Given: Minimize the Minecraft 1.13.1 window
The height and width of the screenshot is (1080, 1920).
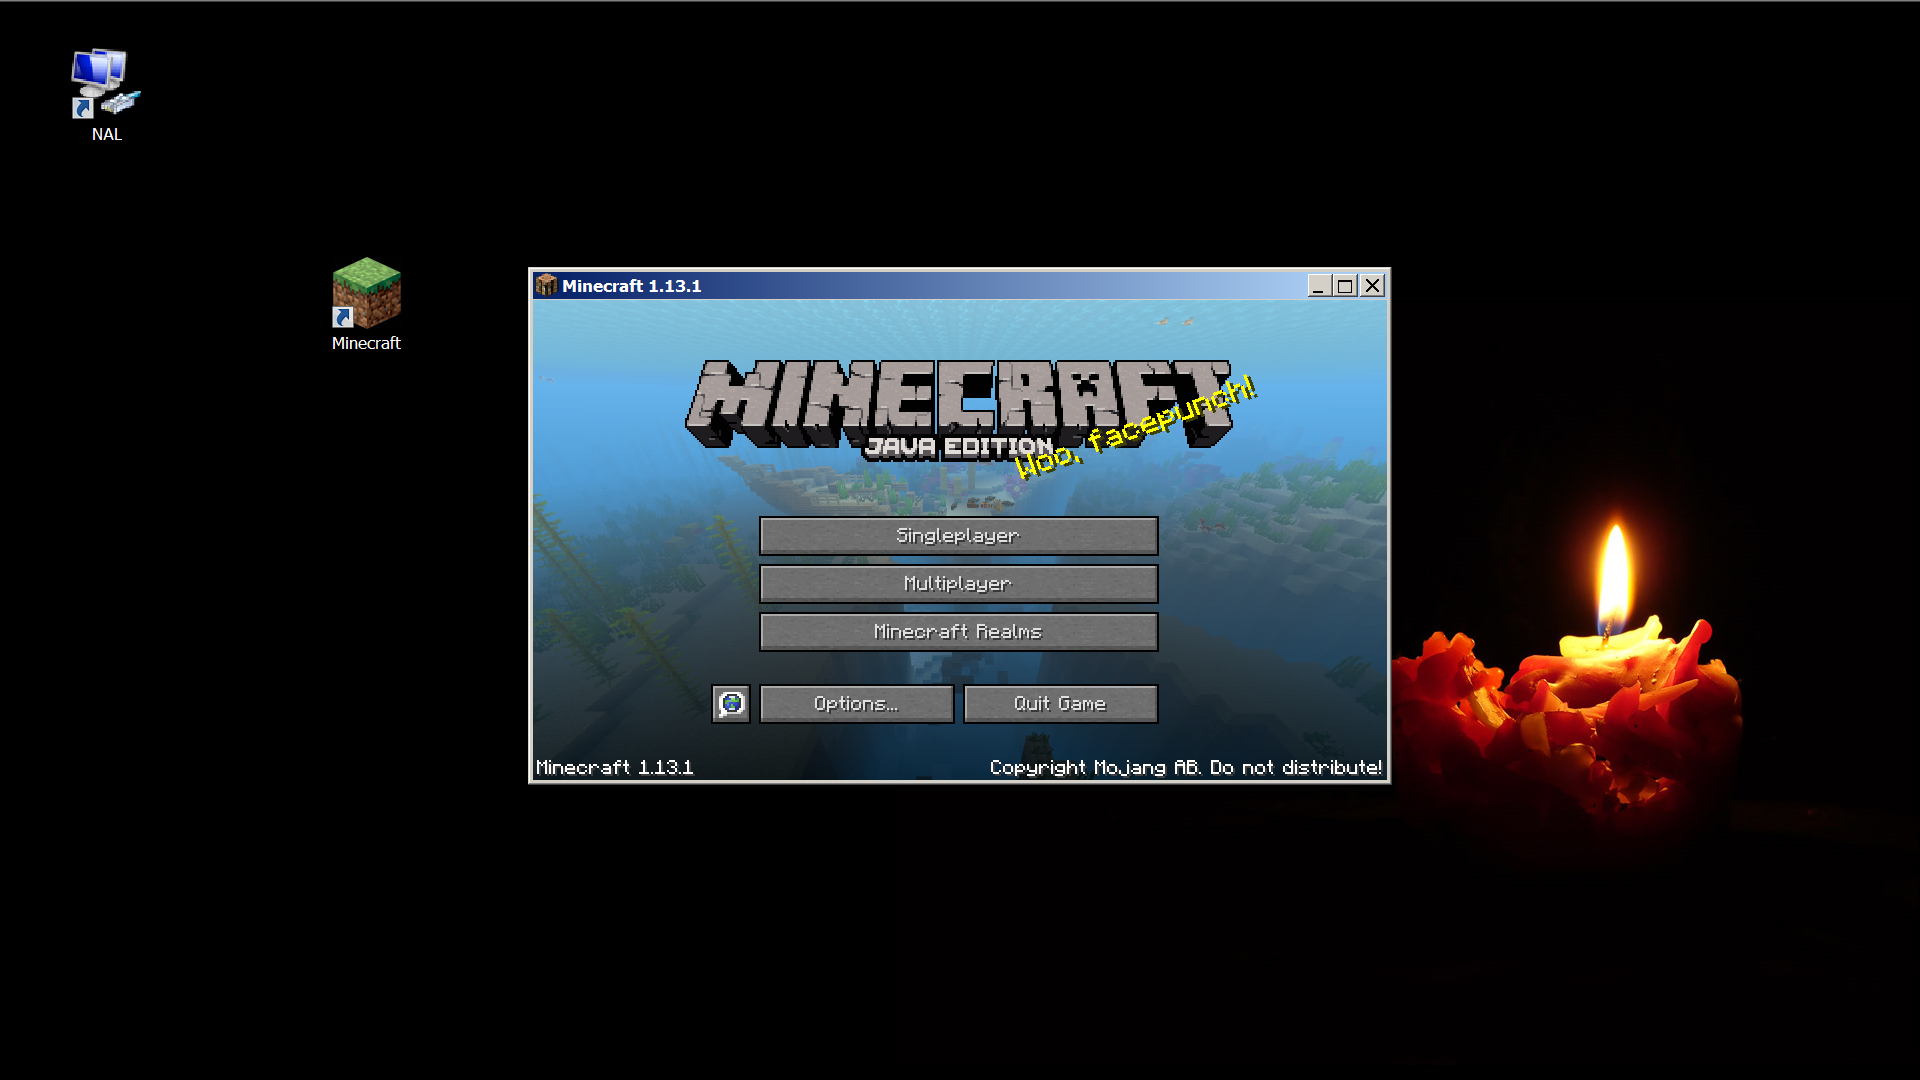Looking at the screenshot, I should point(1319,286).
